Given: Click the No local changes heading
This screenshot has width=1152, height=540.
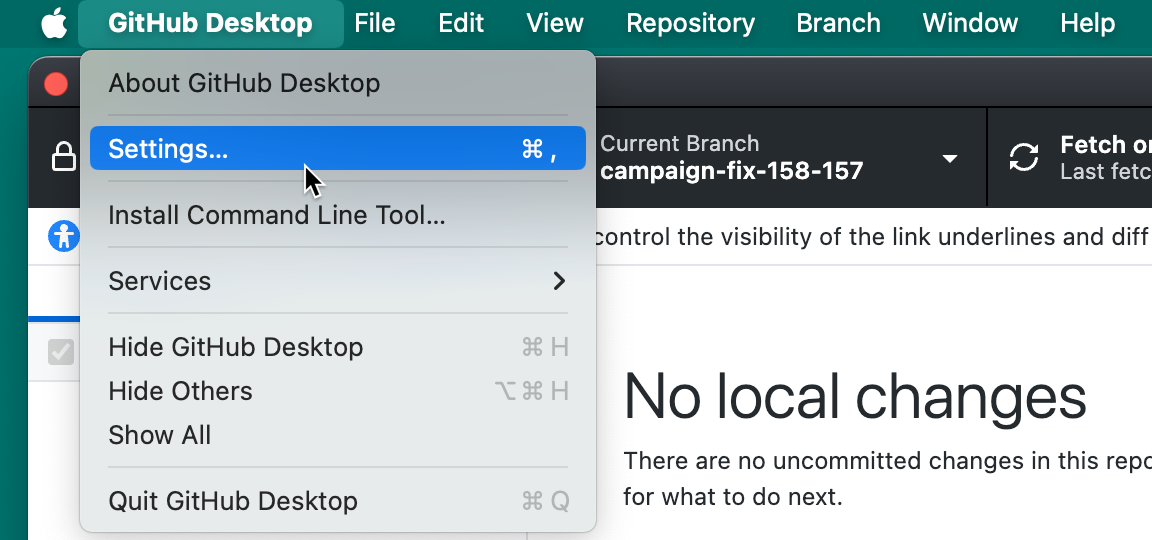Looking at the screenshot, I should coord(854,397).
